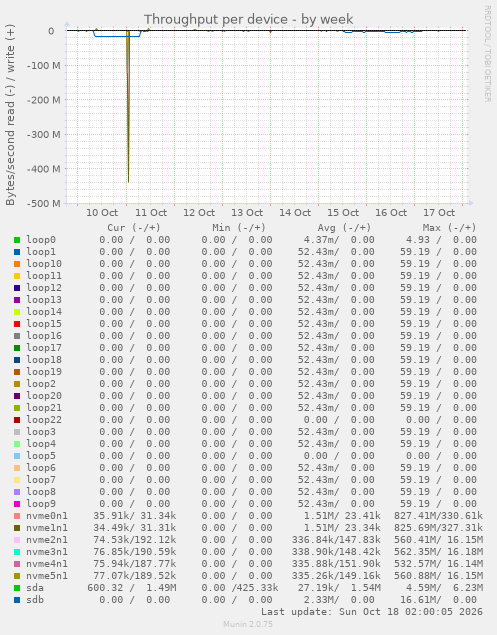Click the '16 Oct' x-axis label
Screen dimensions: 497x635
coord(391,213)
